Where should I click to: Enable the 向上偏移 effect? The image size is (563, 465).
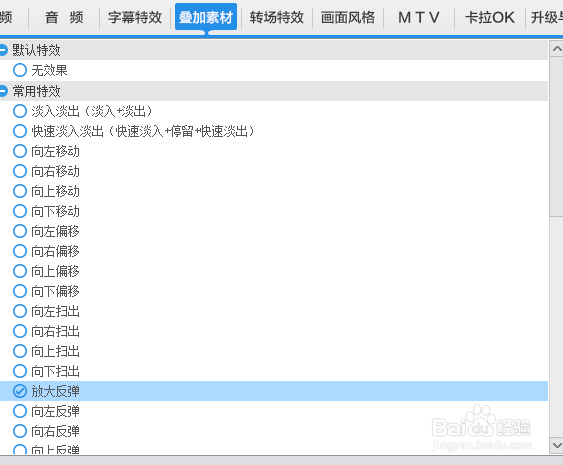[x=20, y=271]
